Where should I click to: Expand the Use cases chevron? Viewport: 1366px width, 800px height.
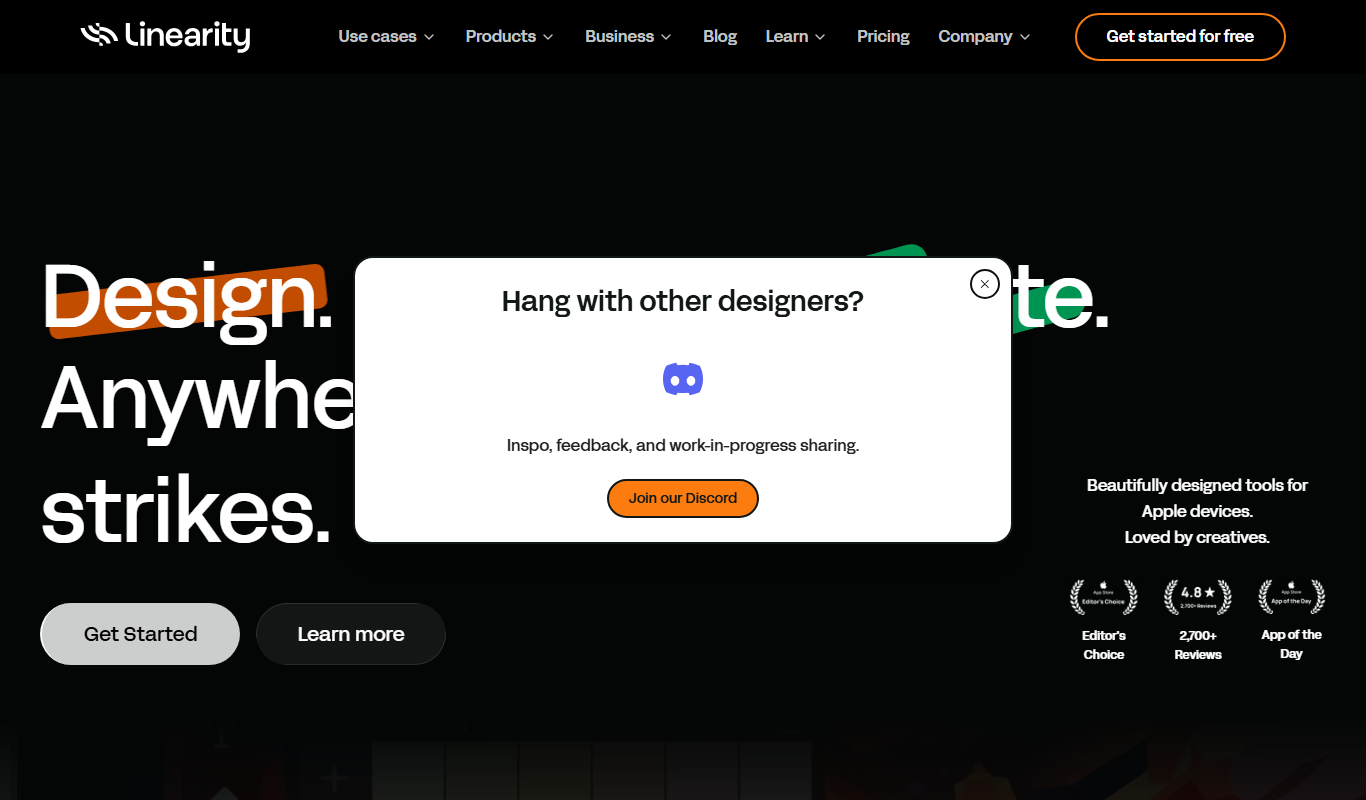click(429, 37)
